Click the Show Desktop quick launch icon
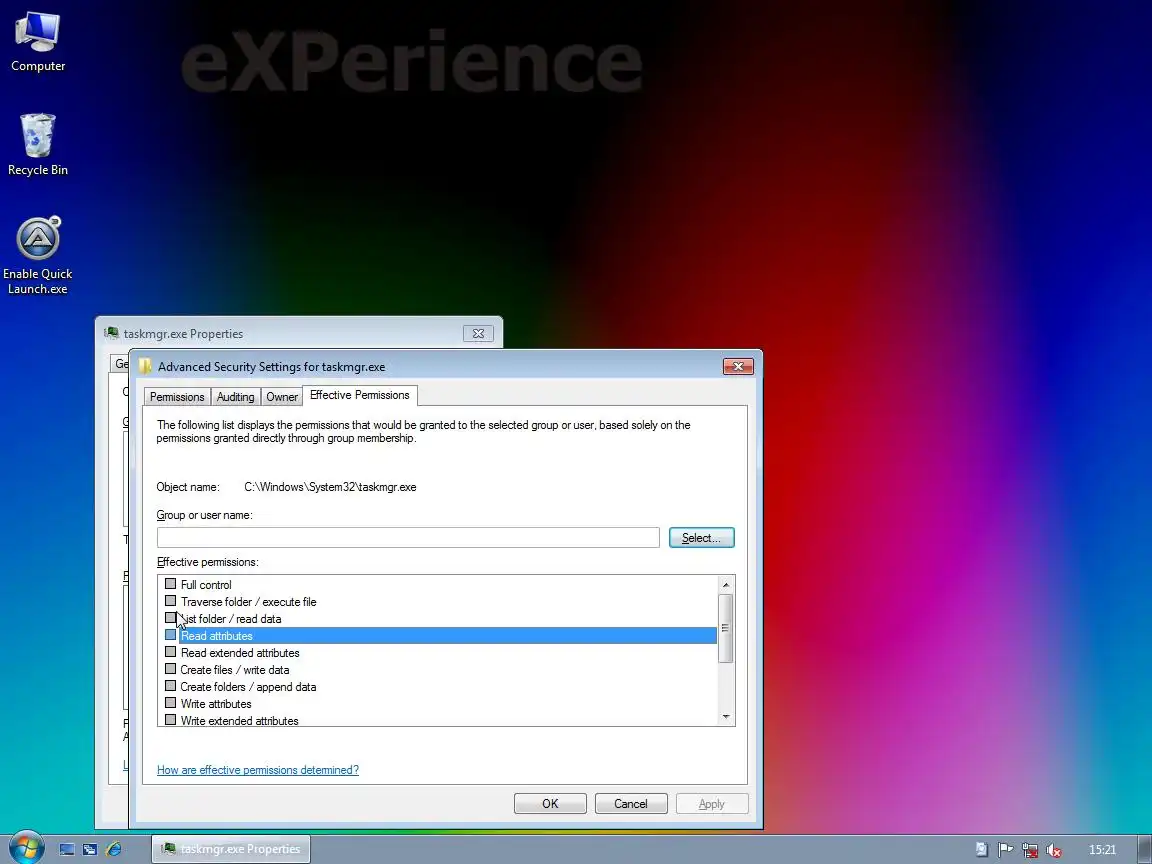Viewport: 1152px width, 864px height. pyautogui.click(x=67, y=849)
